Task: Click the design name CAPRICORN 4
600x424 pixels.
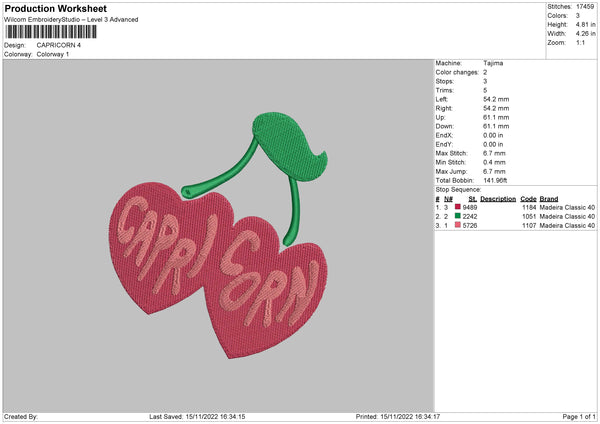Action: point(59,45)
